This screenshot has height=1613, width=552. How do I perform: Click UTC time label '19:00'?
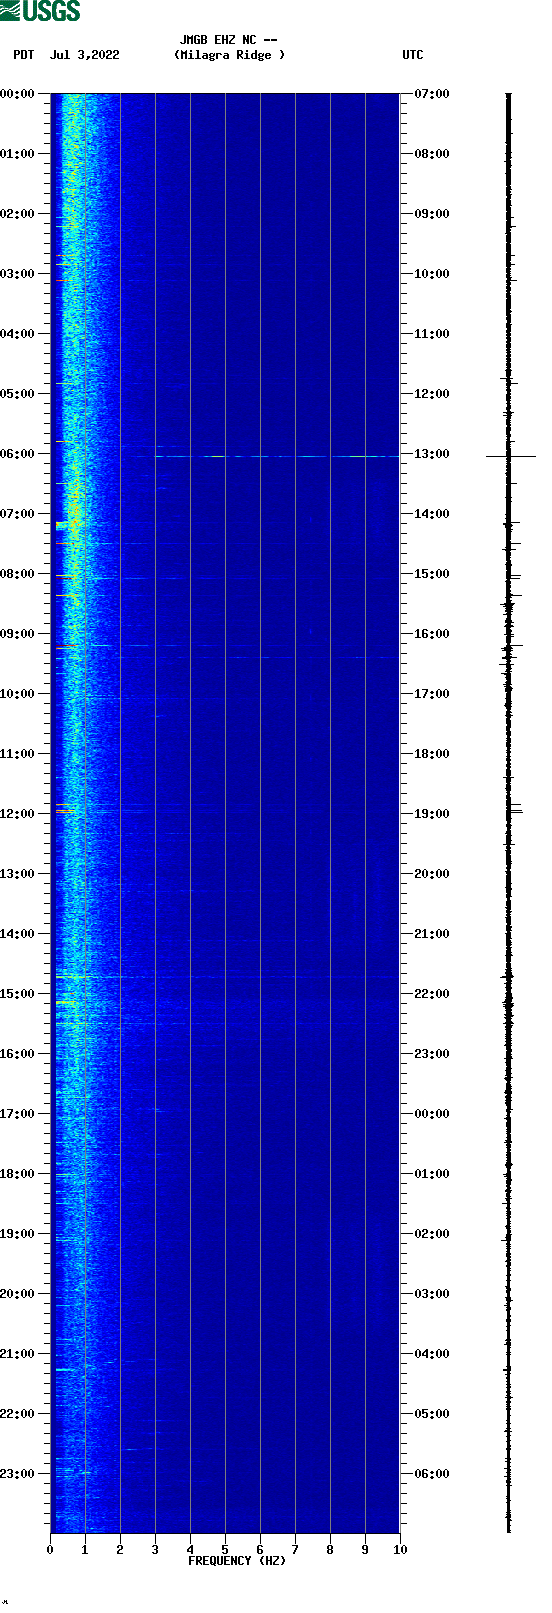tap(432, 814)
